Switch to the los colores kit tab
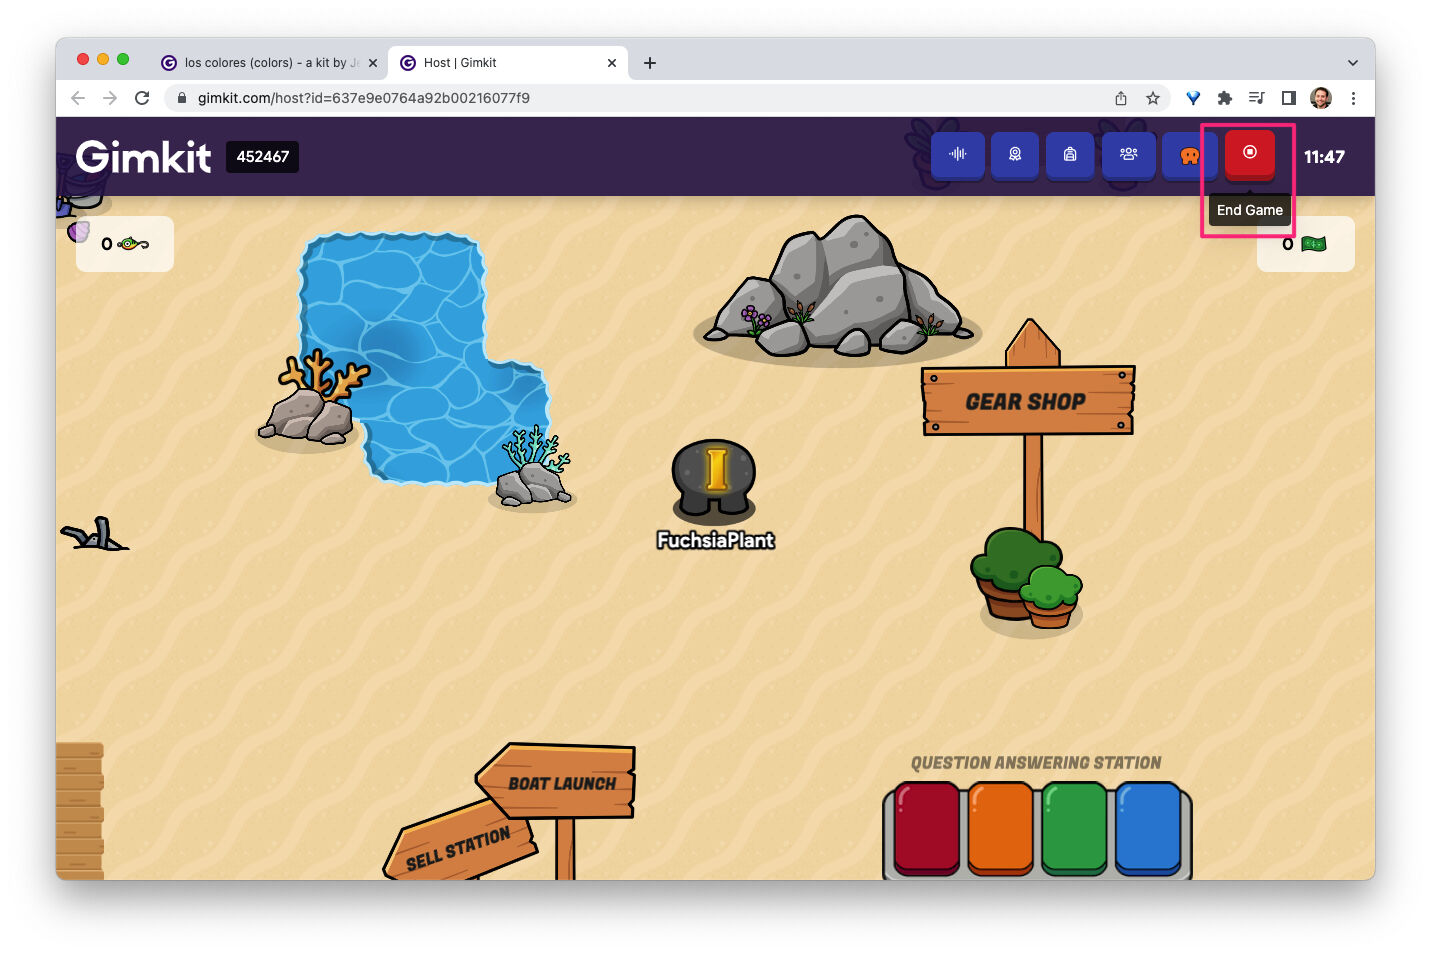Image resolution: width=1431 pixels, height=954 pixels. [270, 63]
